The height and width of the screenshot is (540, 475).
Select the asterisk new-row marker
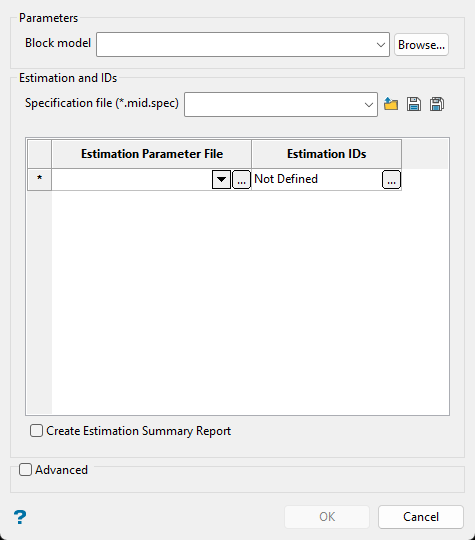click(x=40, y=179)
